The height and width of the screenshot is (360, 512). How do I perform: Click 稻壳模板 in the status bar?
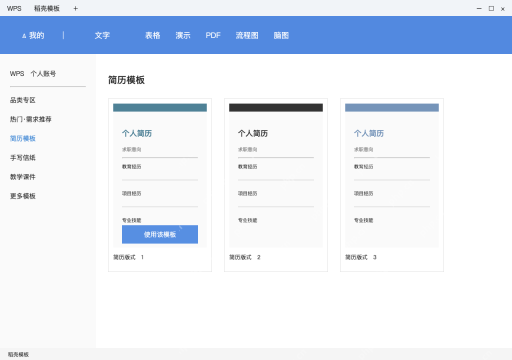(18, 354)
